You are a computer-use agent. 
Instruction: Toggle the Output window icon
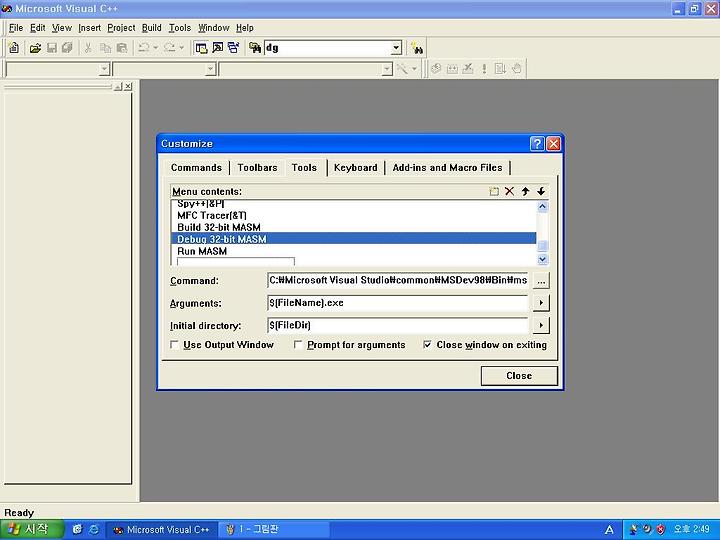click(217, 48)
